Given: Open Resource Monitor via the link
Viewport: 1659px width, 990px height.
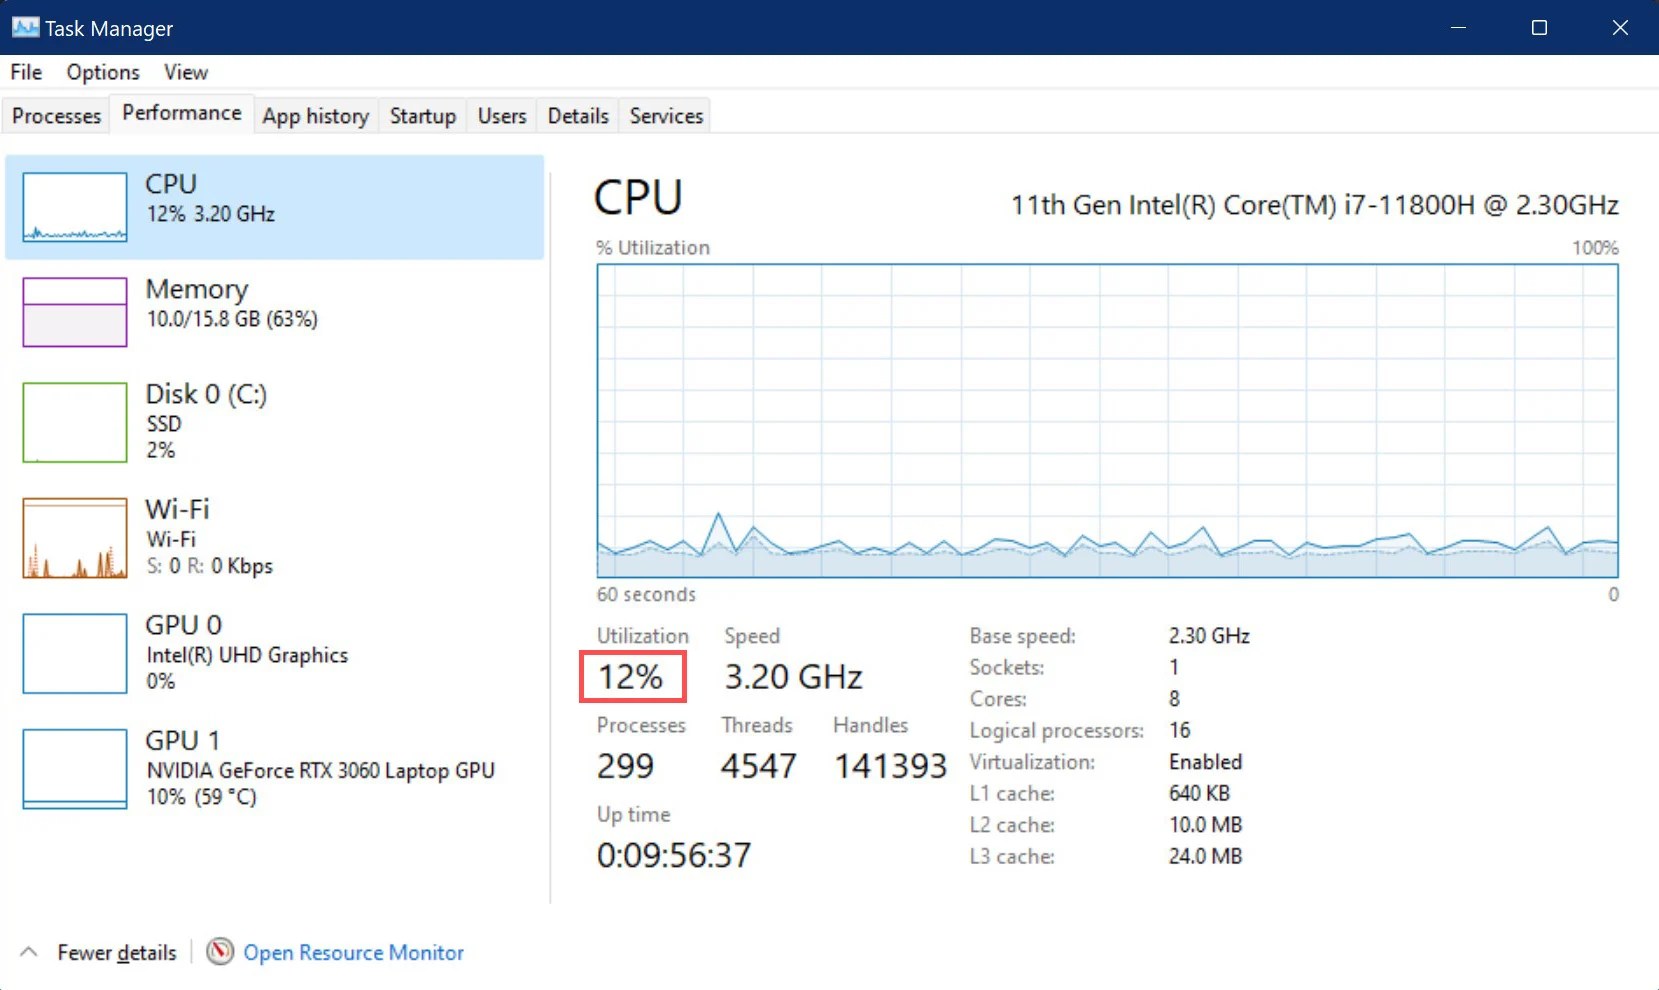Looking at the screenshot, I should click(x=354, y=952).
